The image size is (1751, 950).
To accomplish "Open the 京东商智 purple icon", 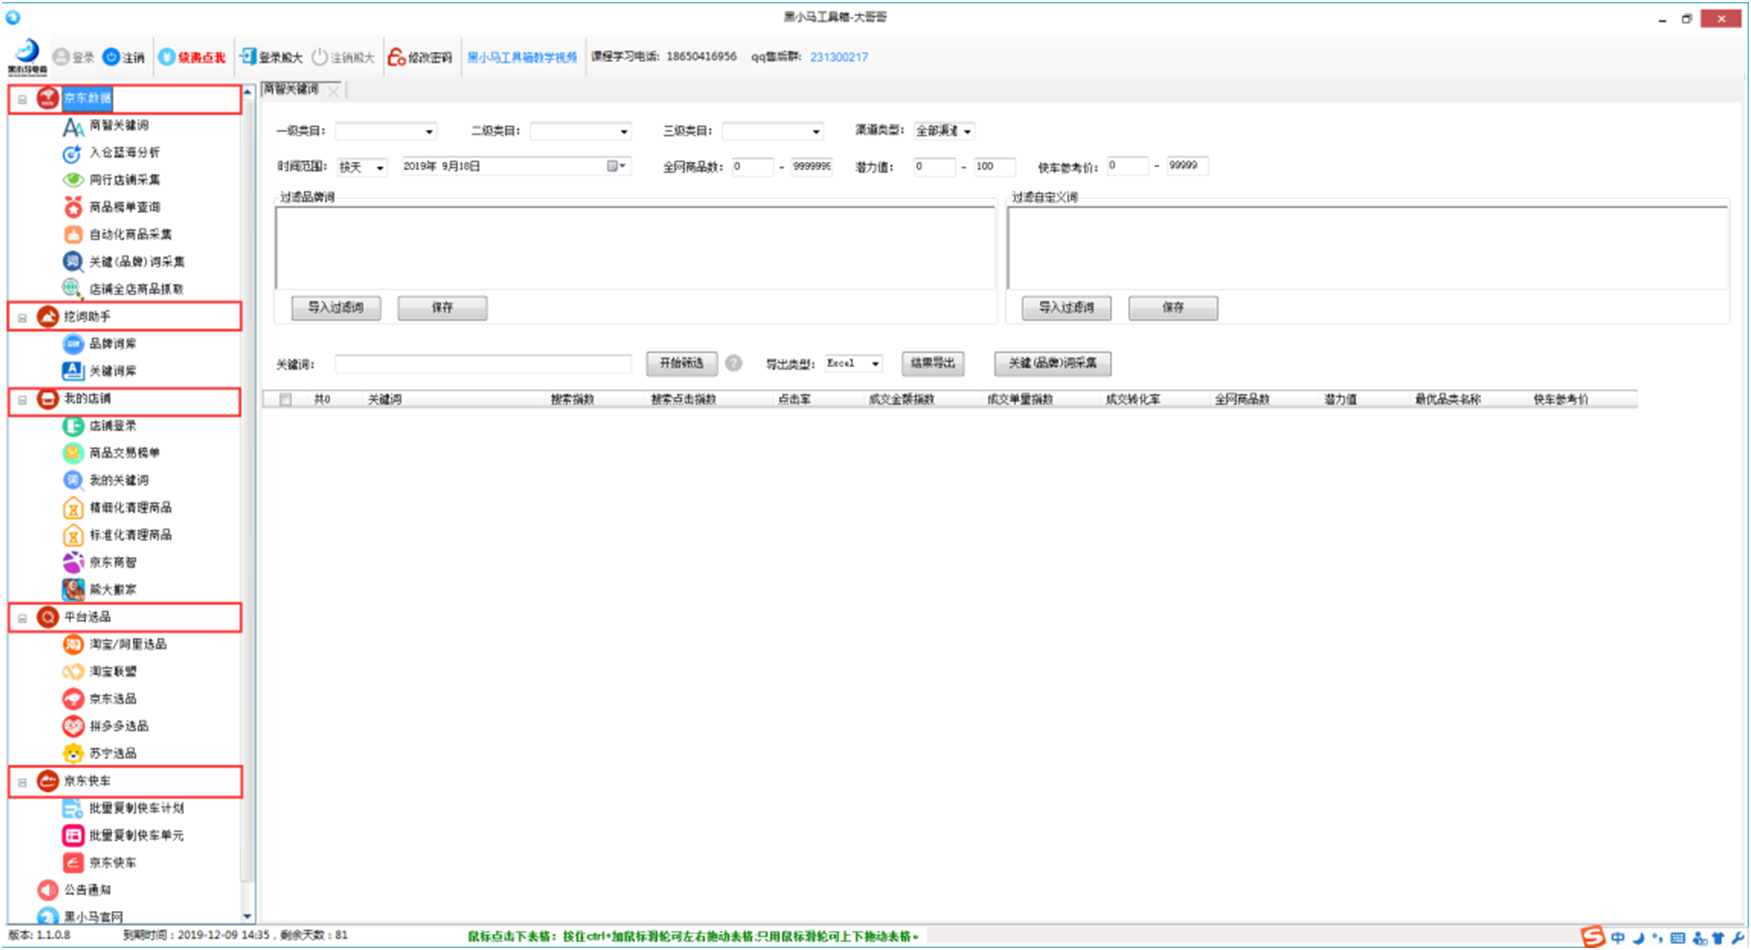I will [x=73, y=562].
